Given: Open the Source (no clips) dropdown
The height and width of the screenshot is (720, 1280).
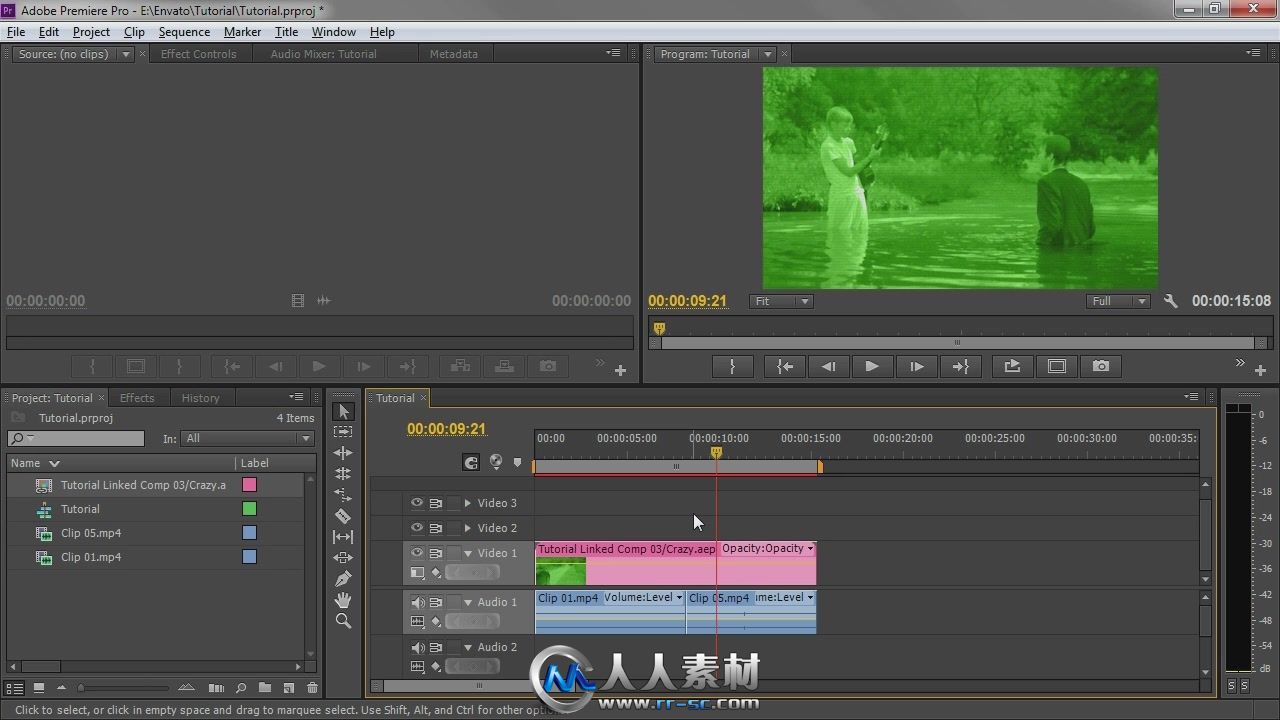Looking at the screenshot, I should point(126,54).
